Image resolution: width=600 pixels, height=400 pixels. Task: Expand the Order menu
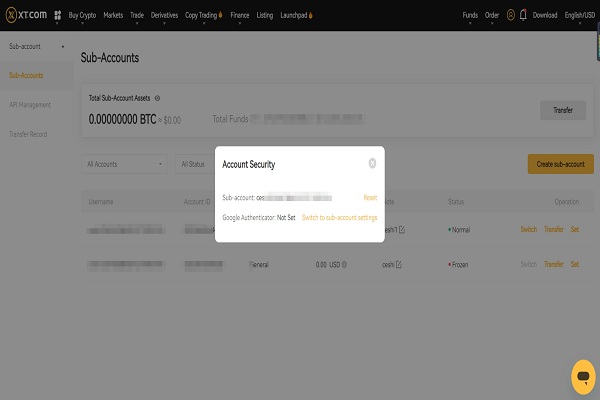pos(492,15)
